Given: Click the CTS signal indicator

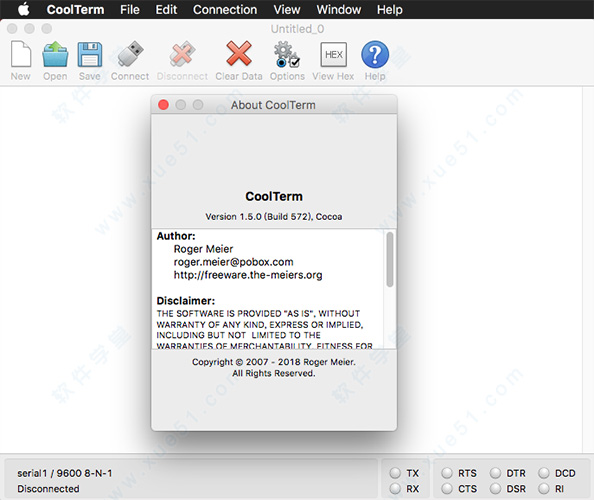Looking at the screenshot, I should coord(447,489).
